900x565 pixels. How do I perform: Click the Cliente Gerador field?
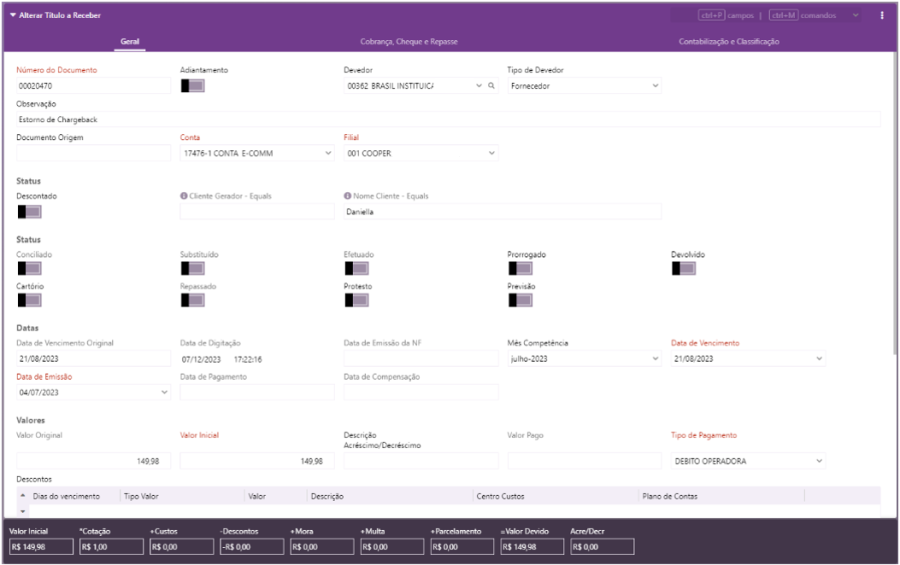pyautogui.click(x=257, y=212)
